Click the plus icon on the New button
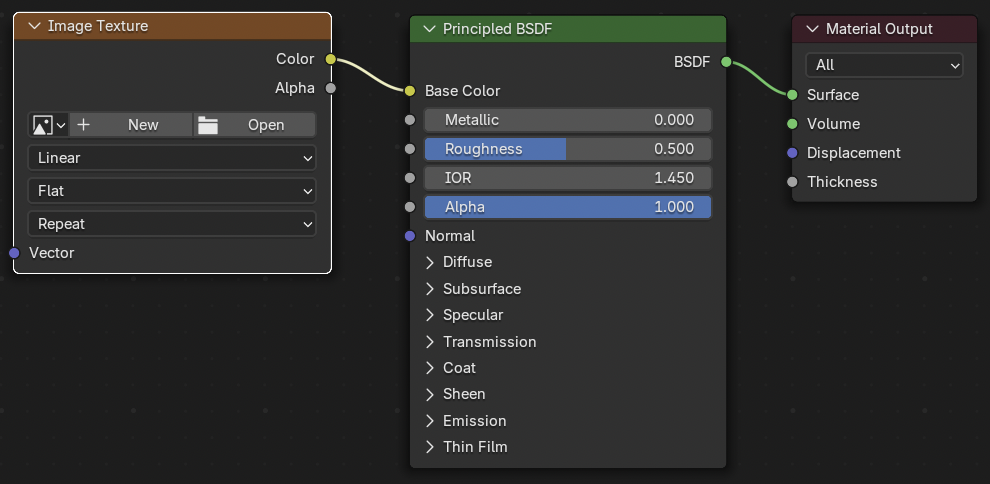The height and width of the screenshot is (484, 990). (84, 125)
